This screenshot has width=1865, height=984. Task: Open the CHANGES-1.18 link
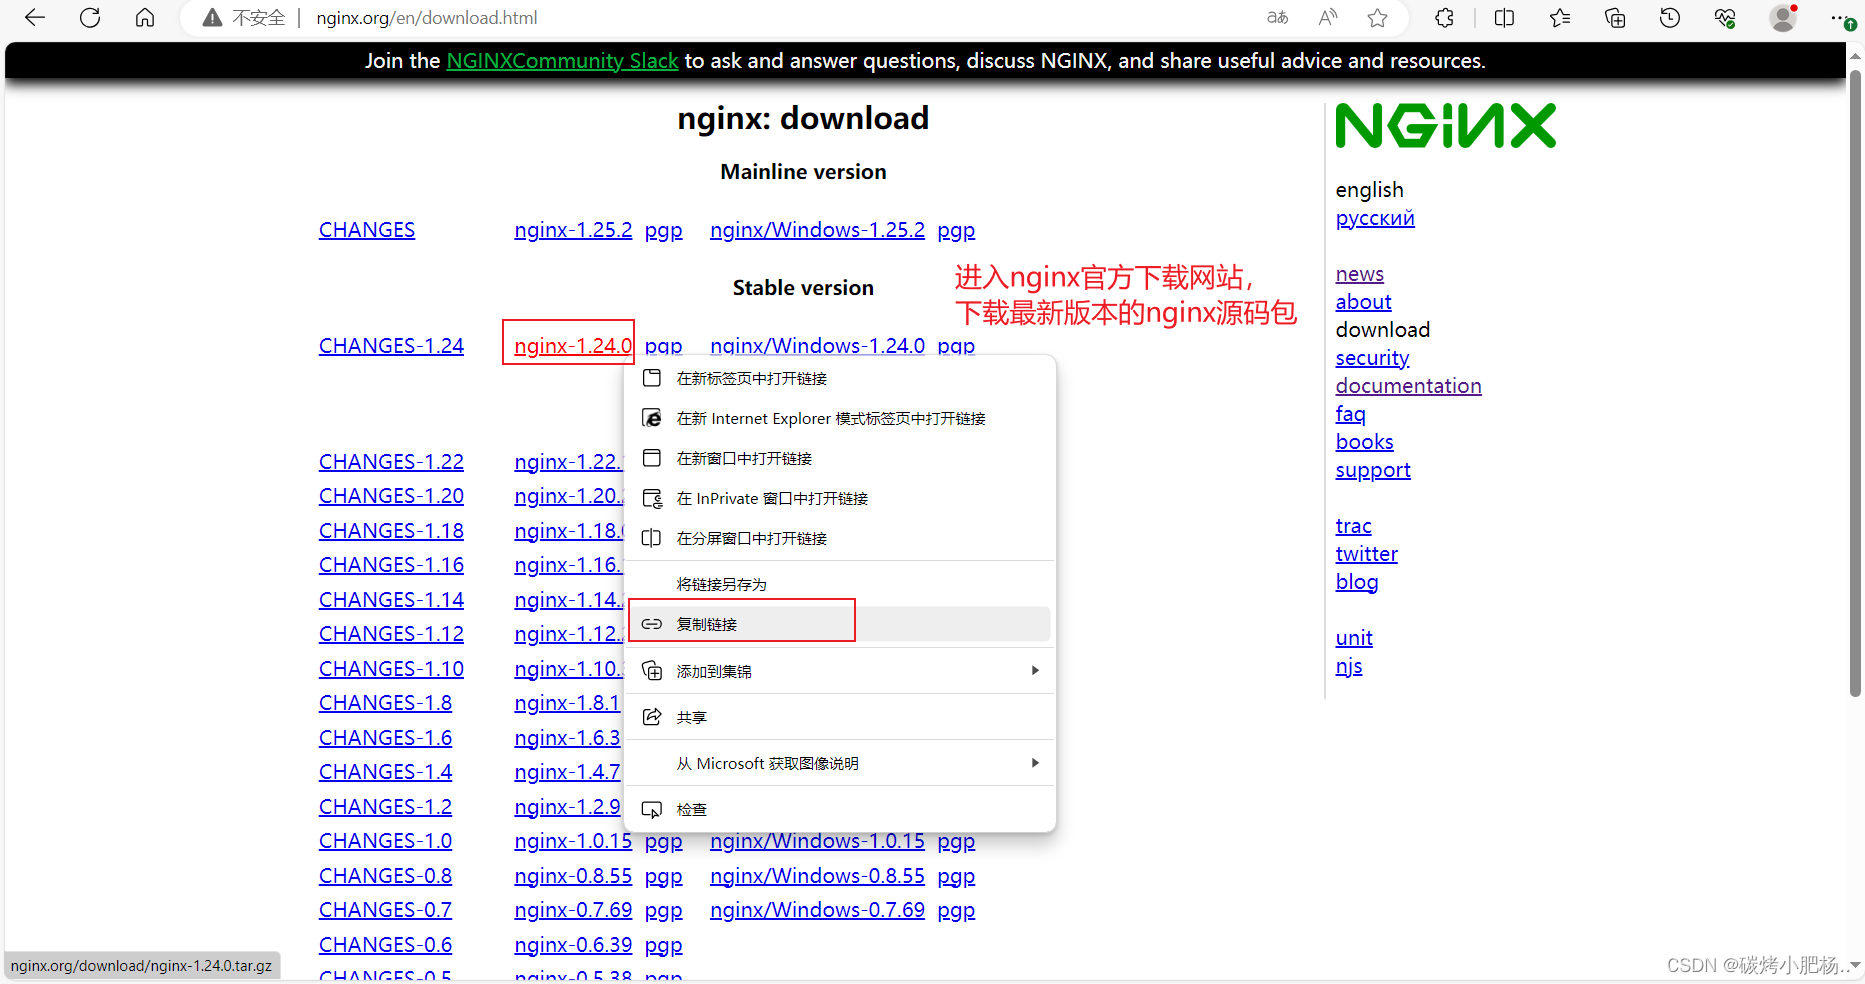pyautogui.click(x=391, y=531)
